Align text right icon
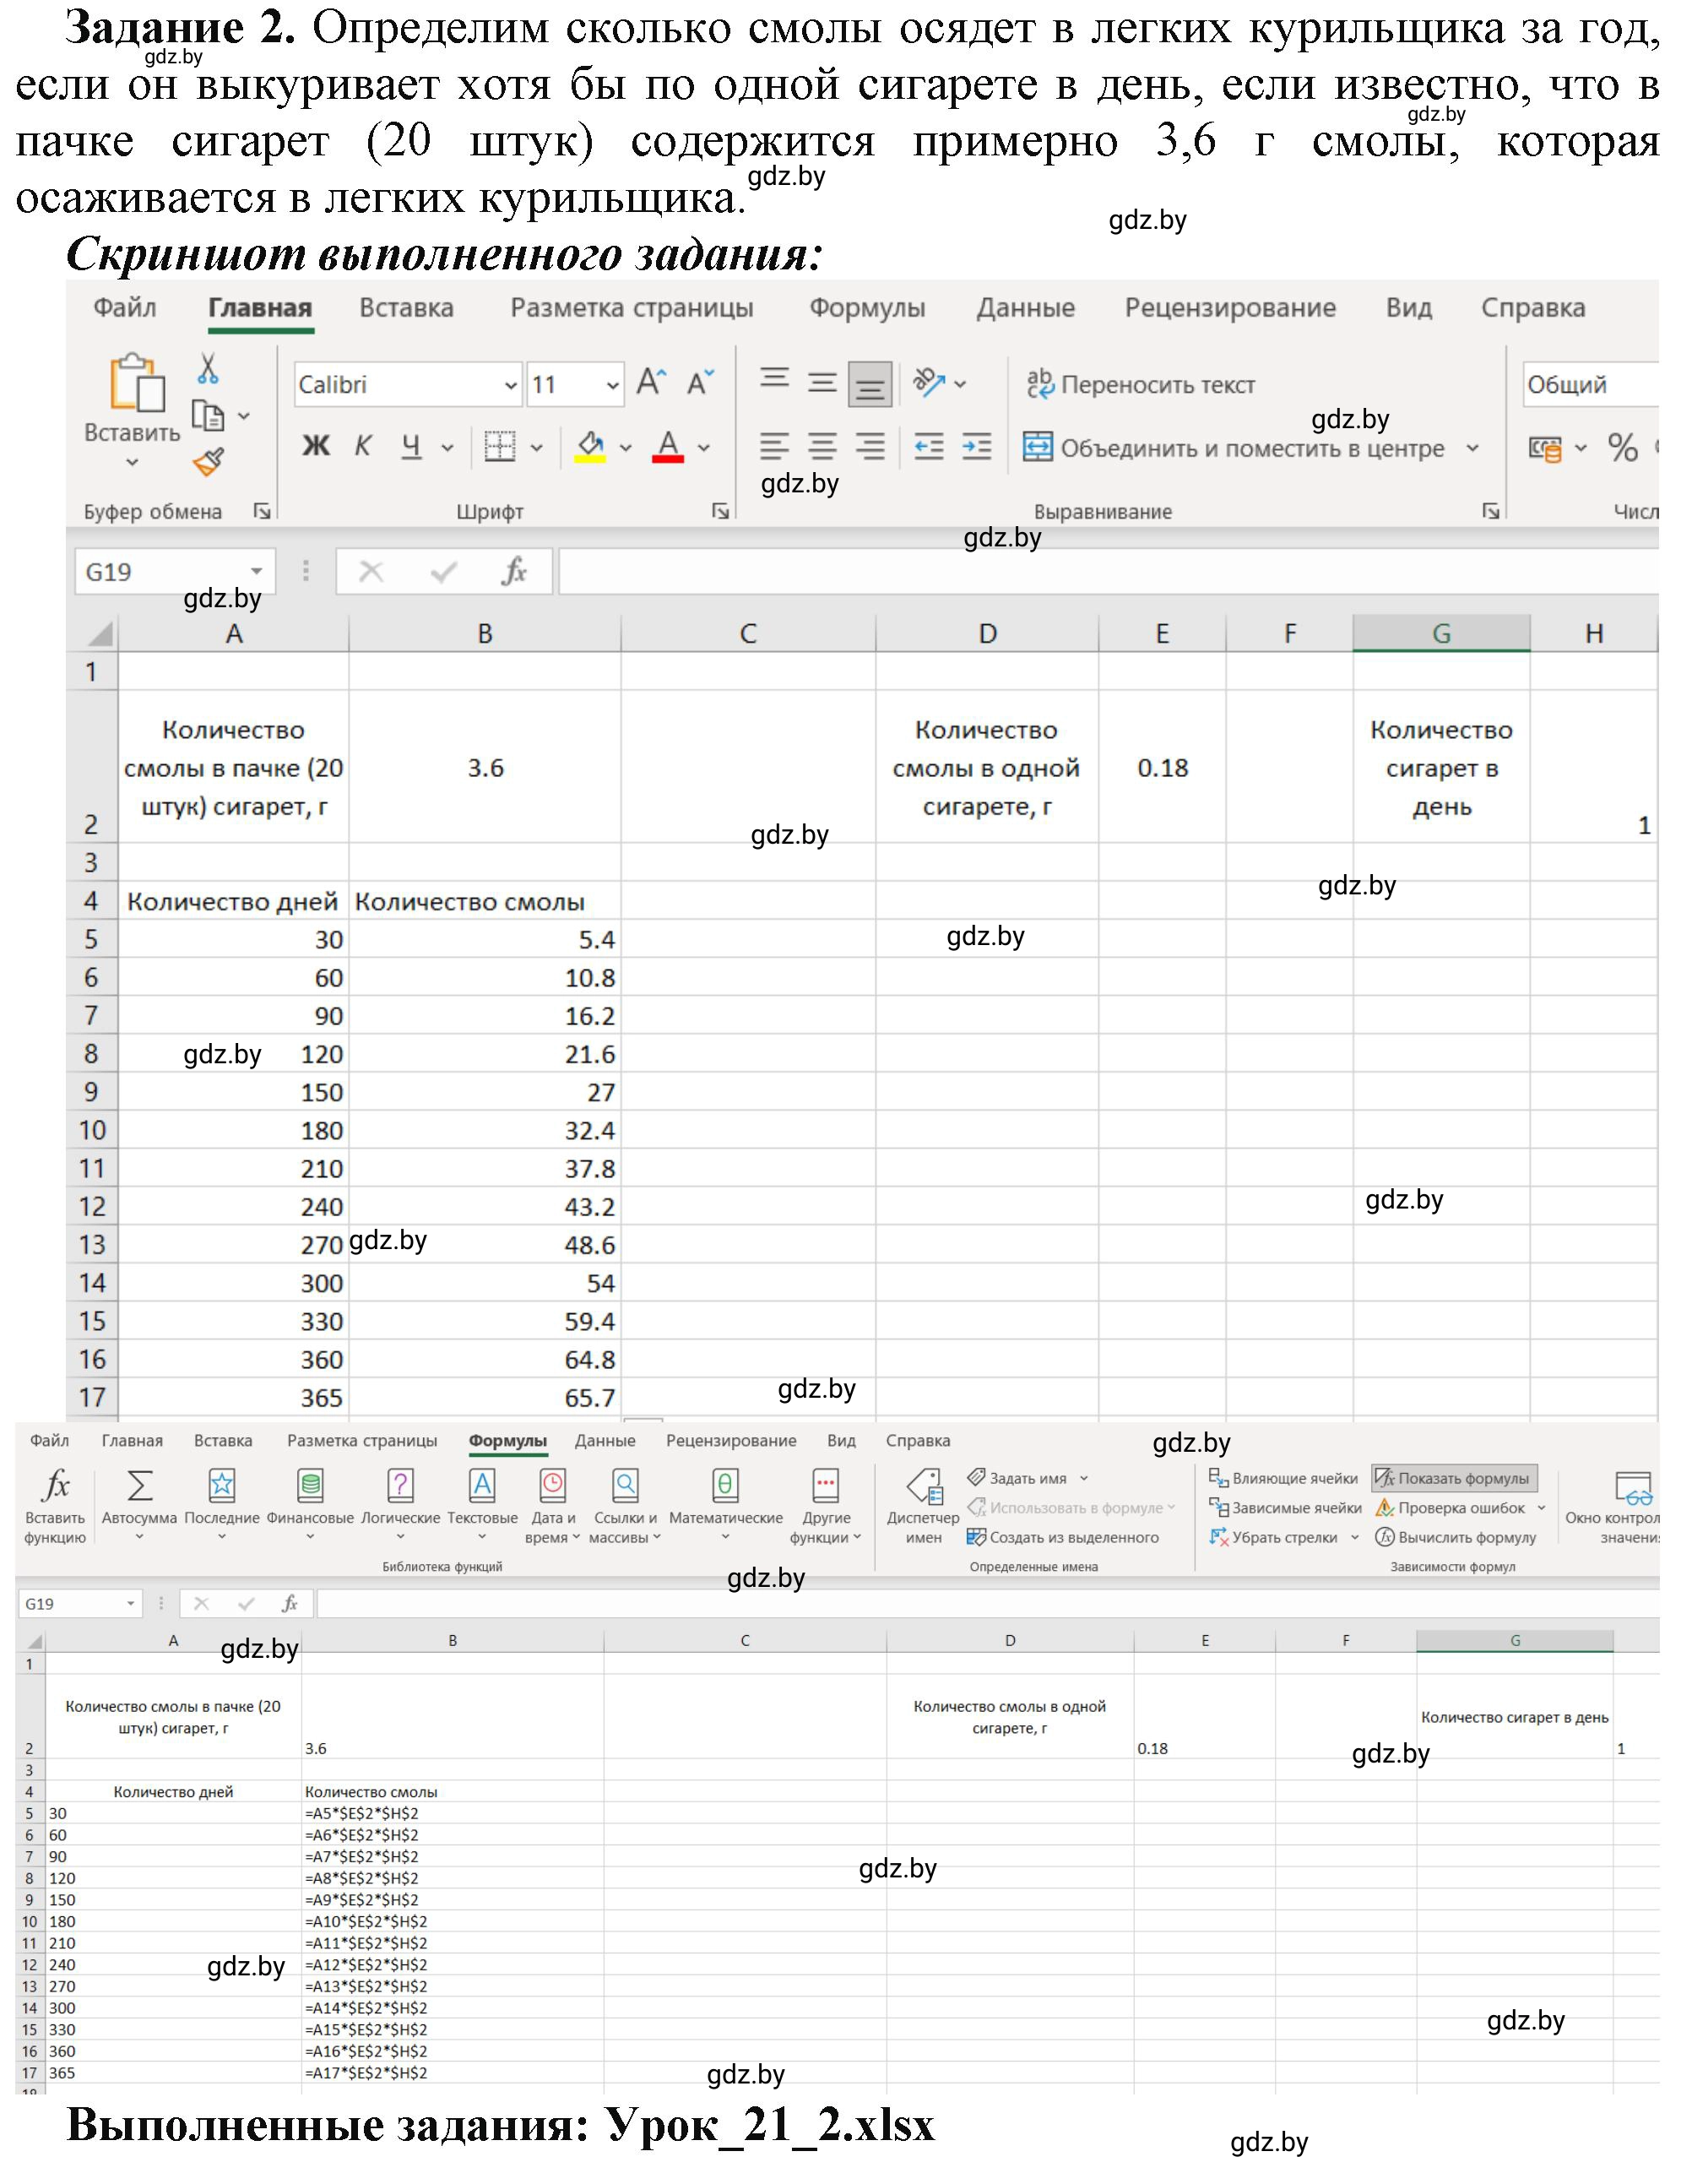1692x2184 pixels. coord(870,447)
